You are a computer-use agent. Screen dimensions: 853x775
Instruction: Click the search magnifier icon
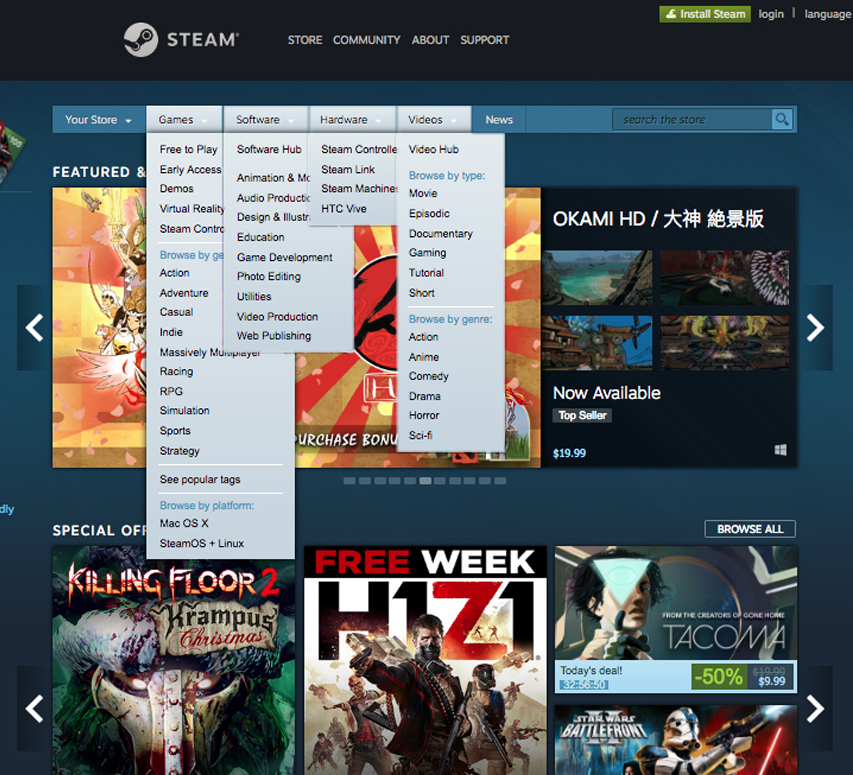782,119
